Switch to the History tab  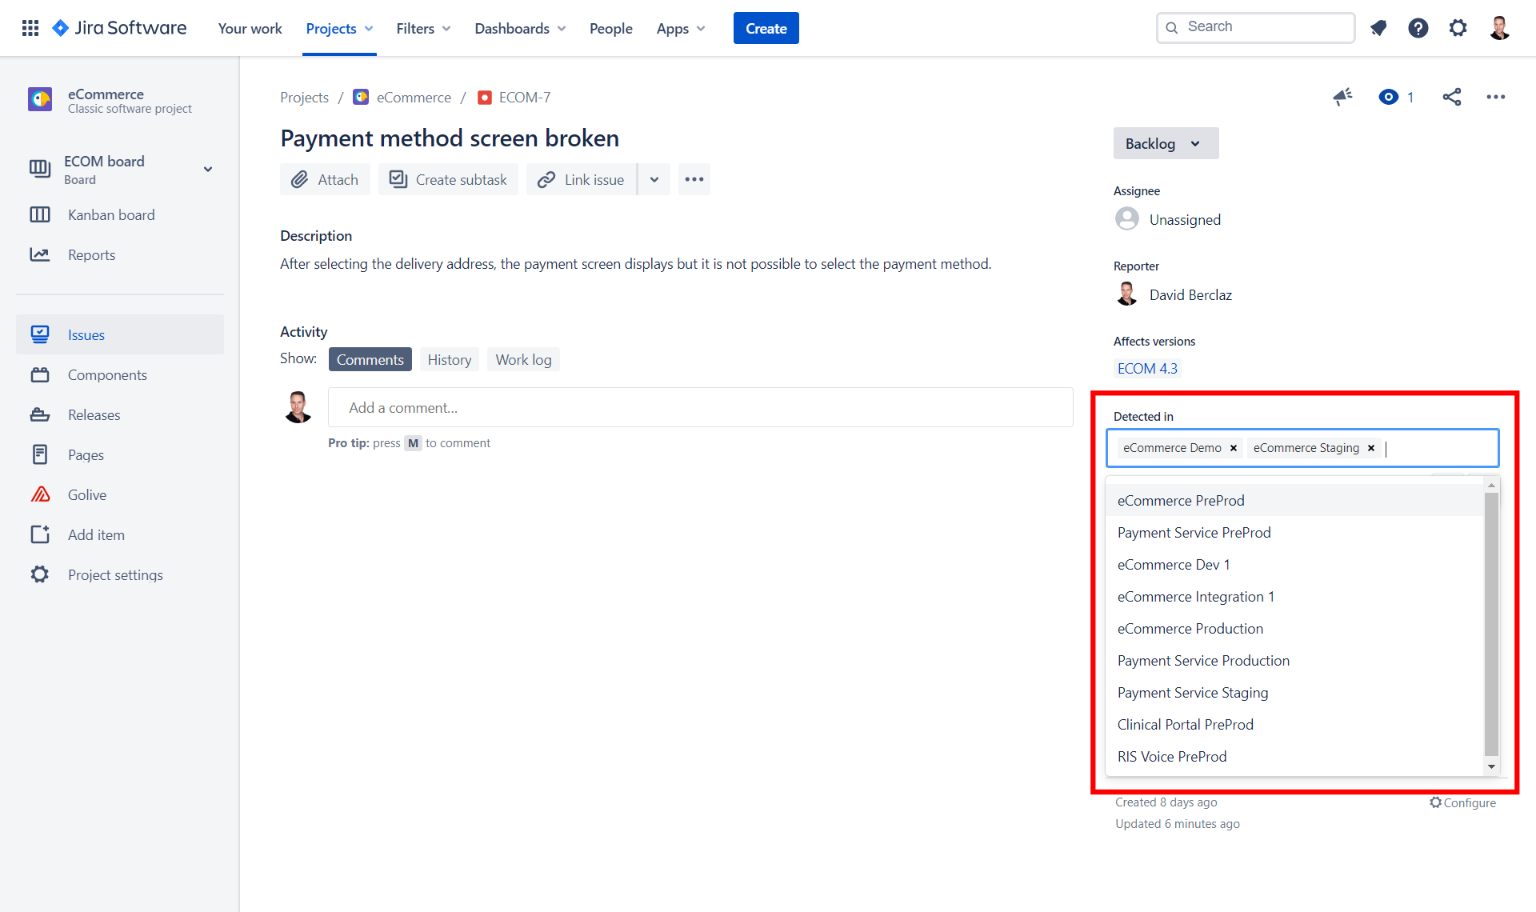[449, 360]
